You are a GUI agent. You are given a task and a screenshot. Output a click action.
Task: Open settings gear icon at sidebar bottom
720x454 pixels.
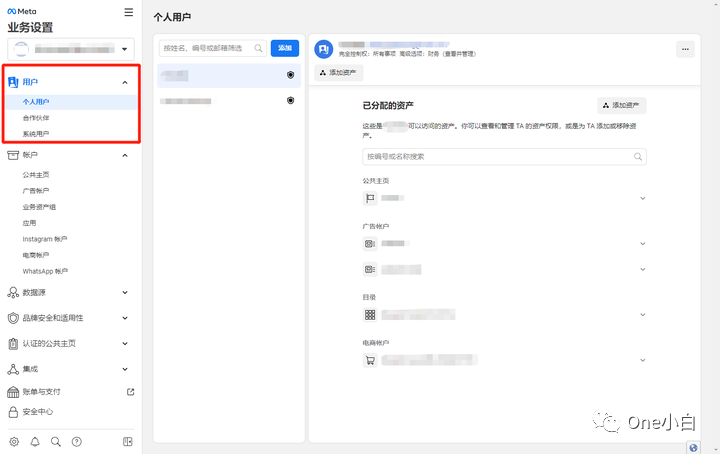14,442
